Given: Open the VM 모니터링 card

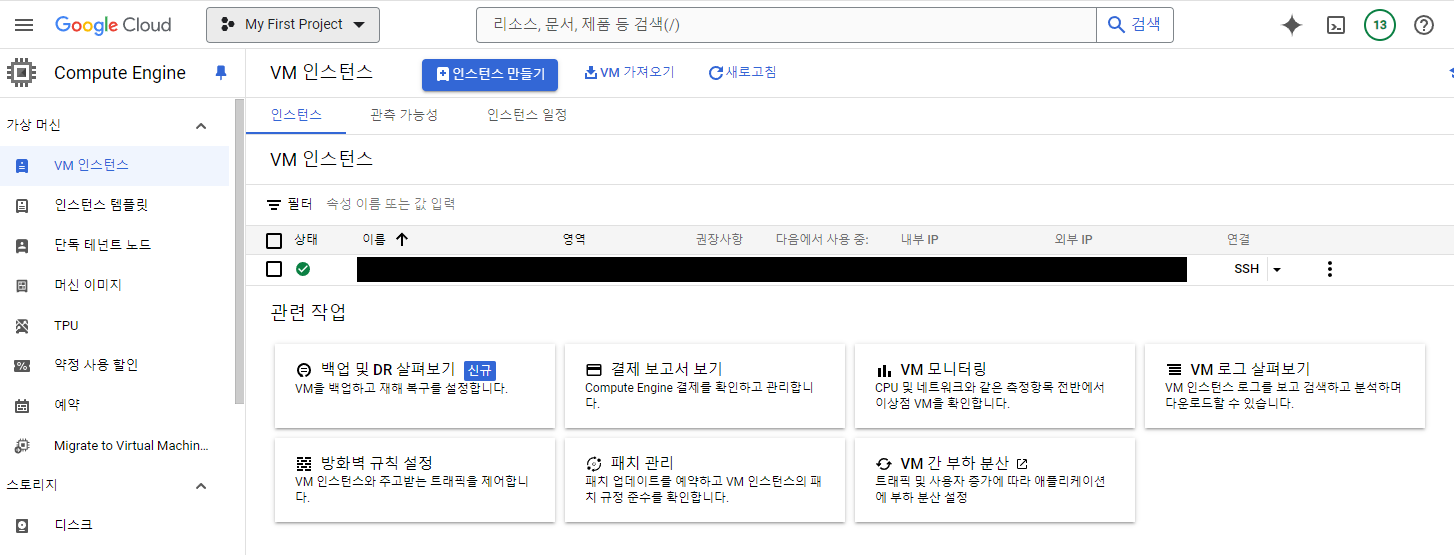Looking at the screenshot, I should click(995, 386).
